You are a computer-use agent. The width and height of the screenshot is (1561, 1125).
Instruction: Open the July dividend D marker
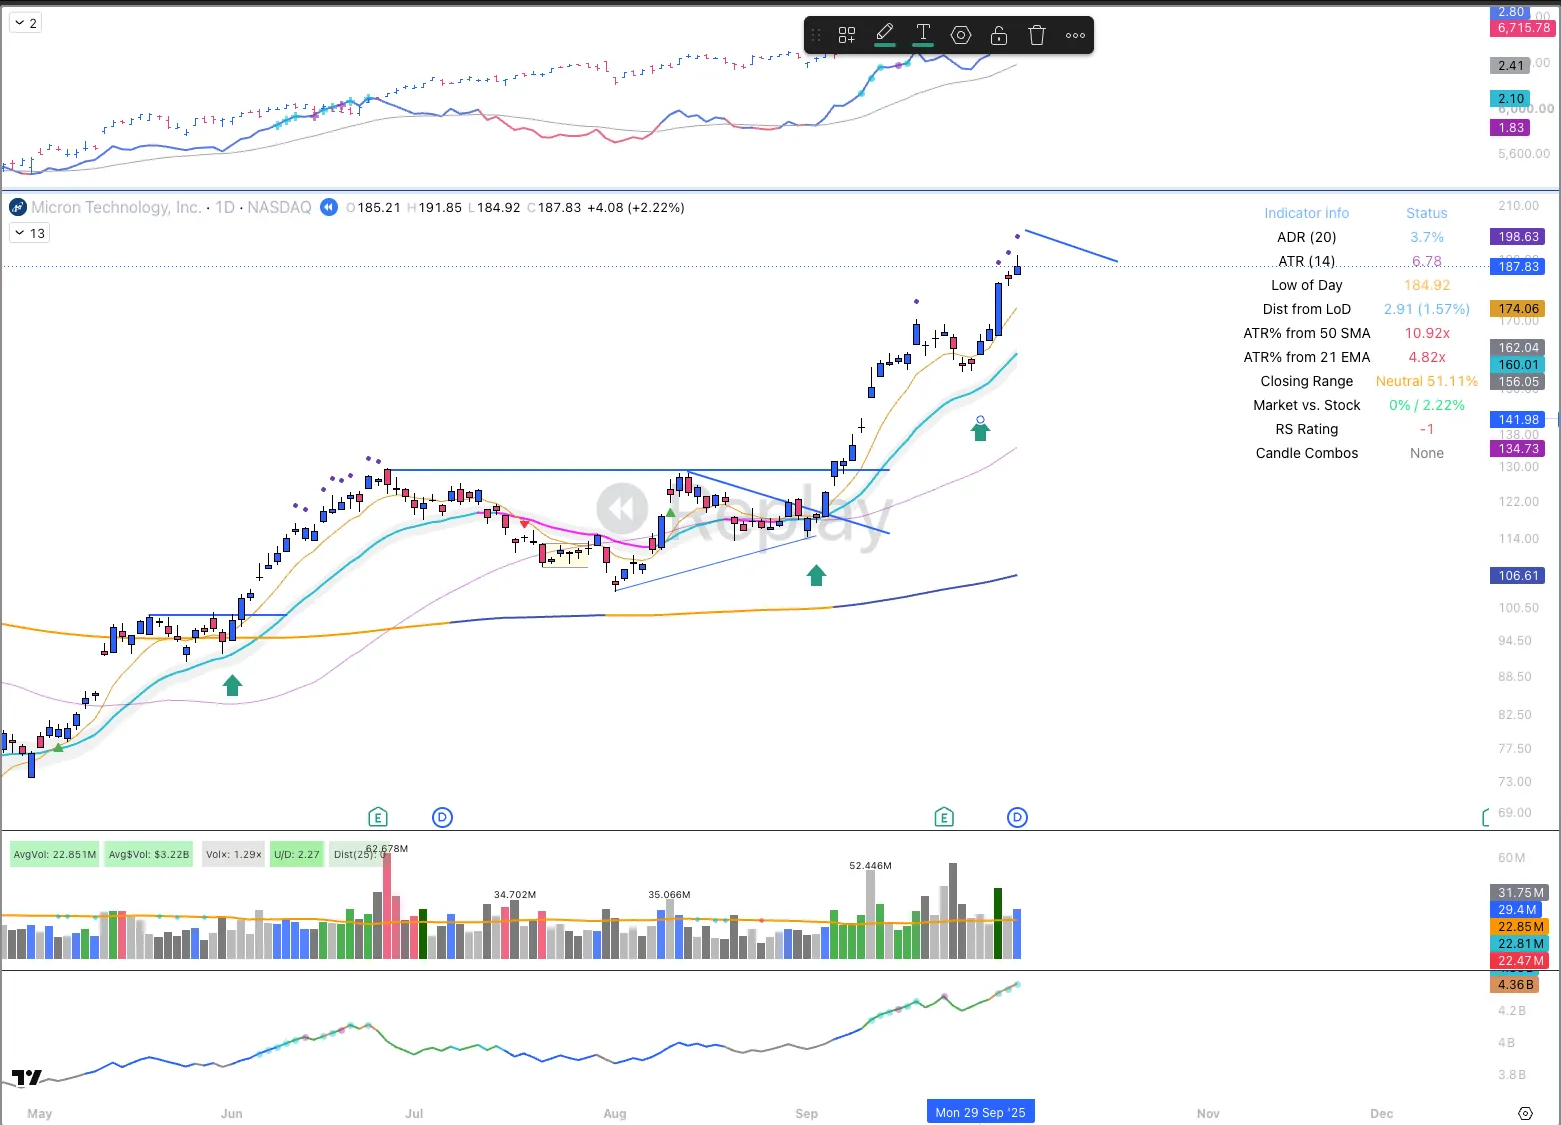click(443, 818)
